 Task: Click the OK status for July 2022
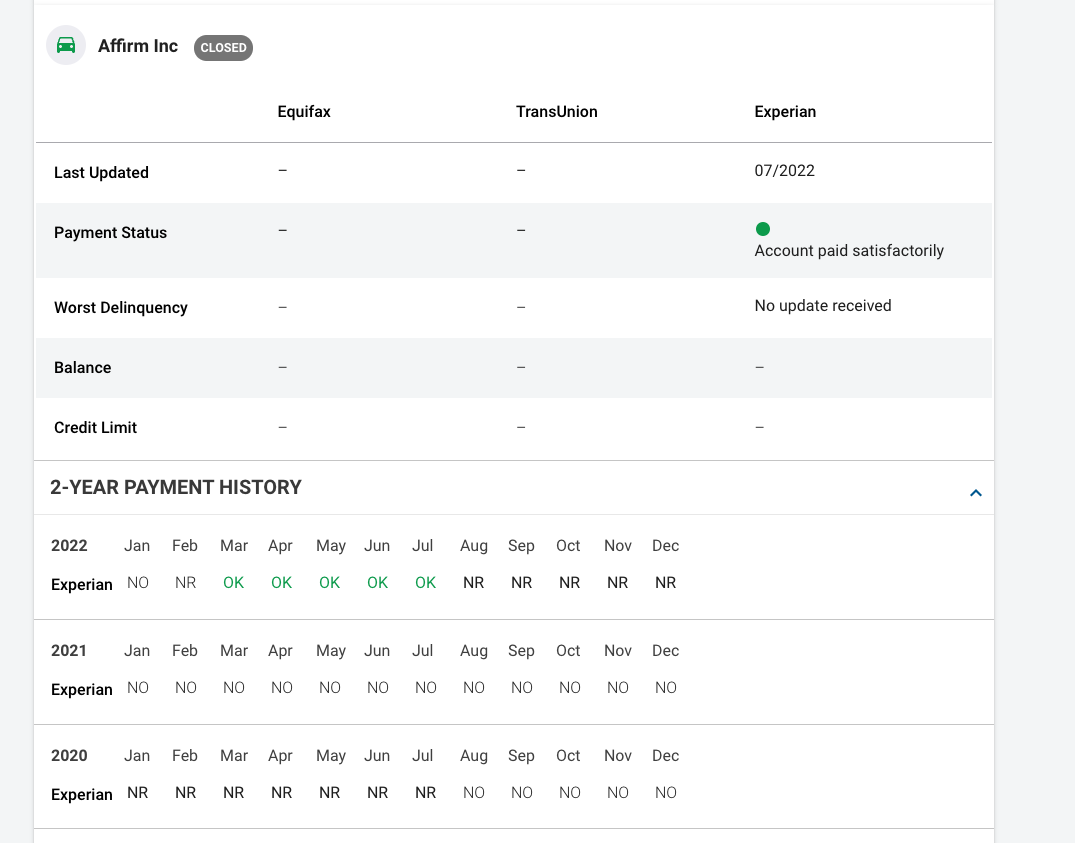[x=425, y=583]
